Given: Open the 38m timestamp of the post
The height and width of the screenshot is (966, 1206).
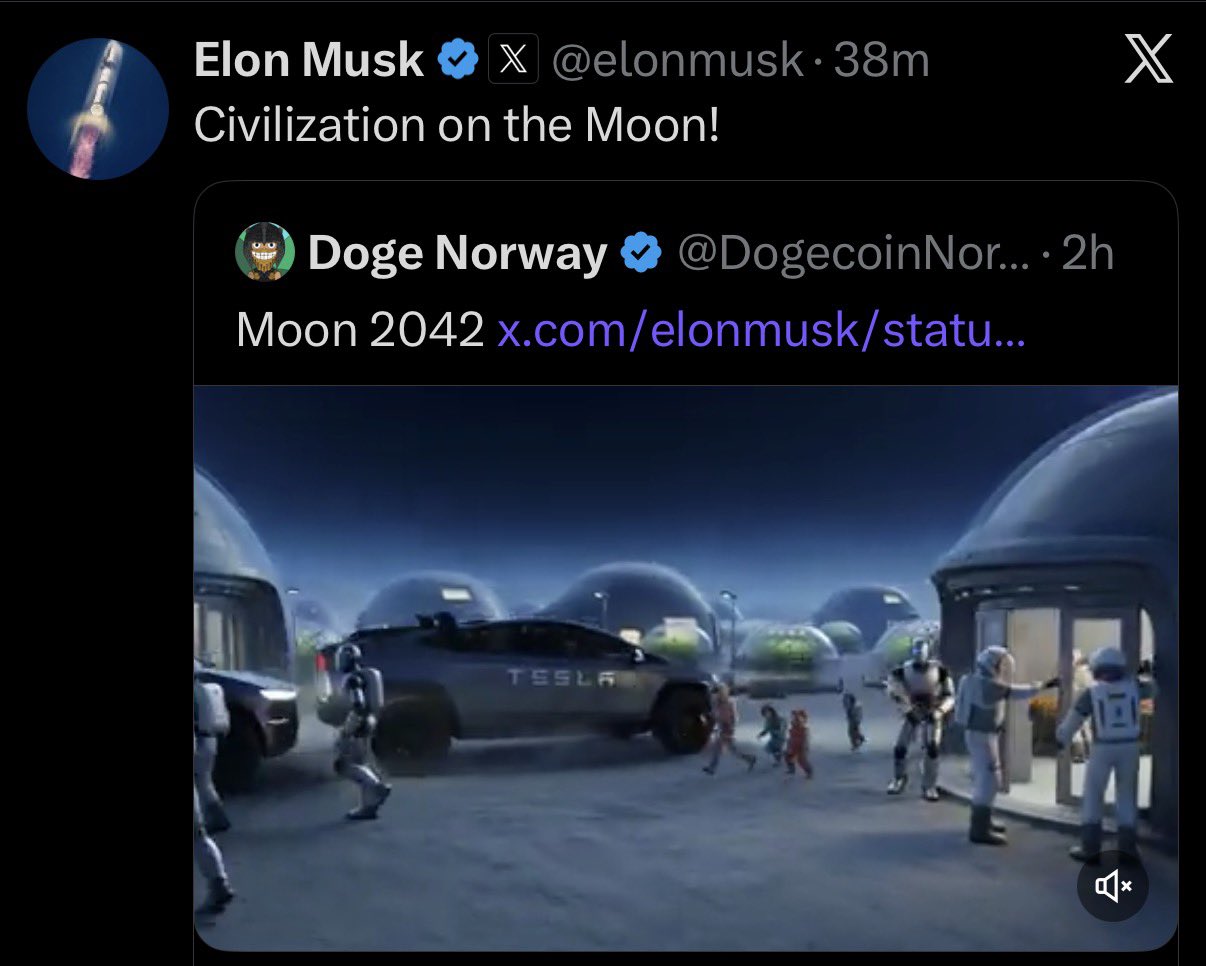Looking at the screenshot, I should [881, 62].
